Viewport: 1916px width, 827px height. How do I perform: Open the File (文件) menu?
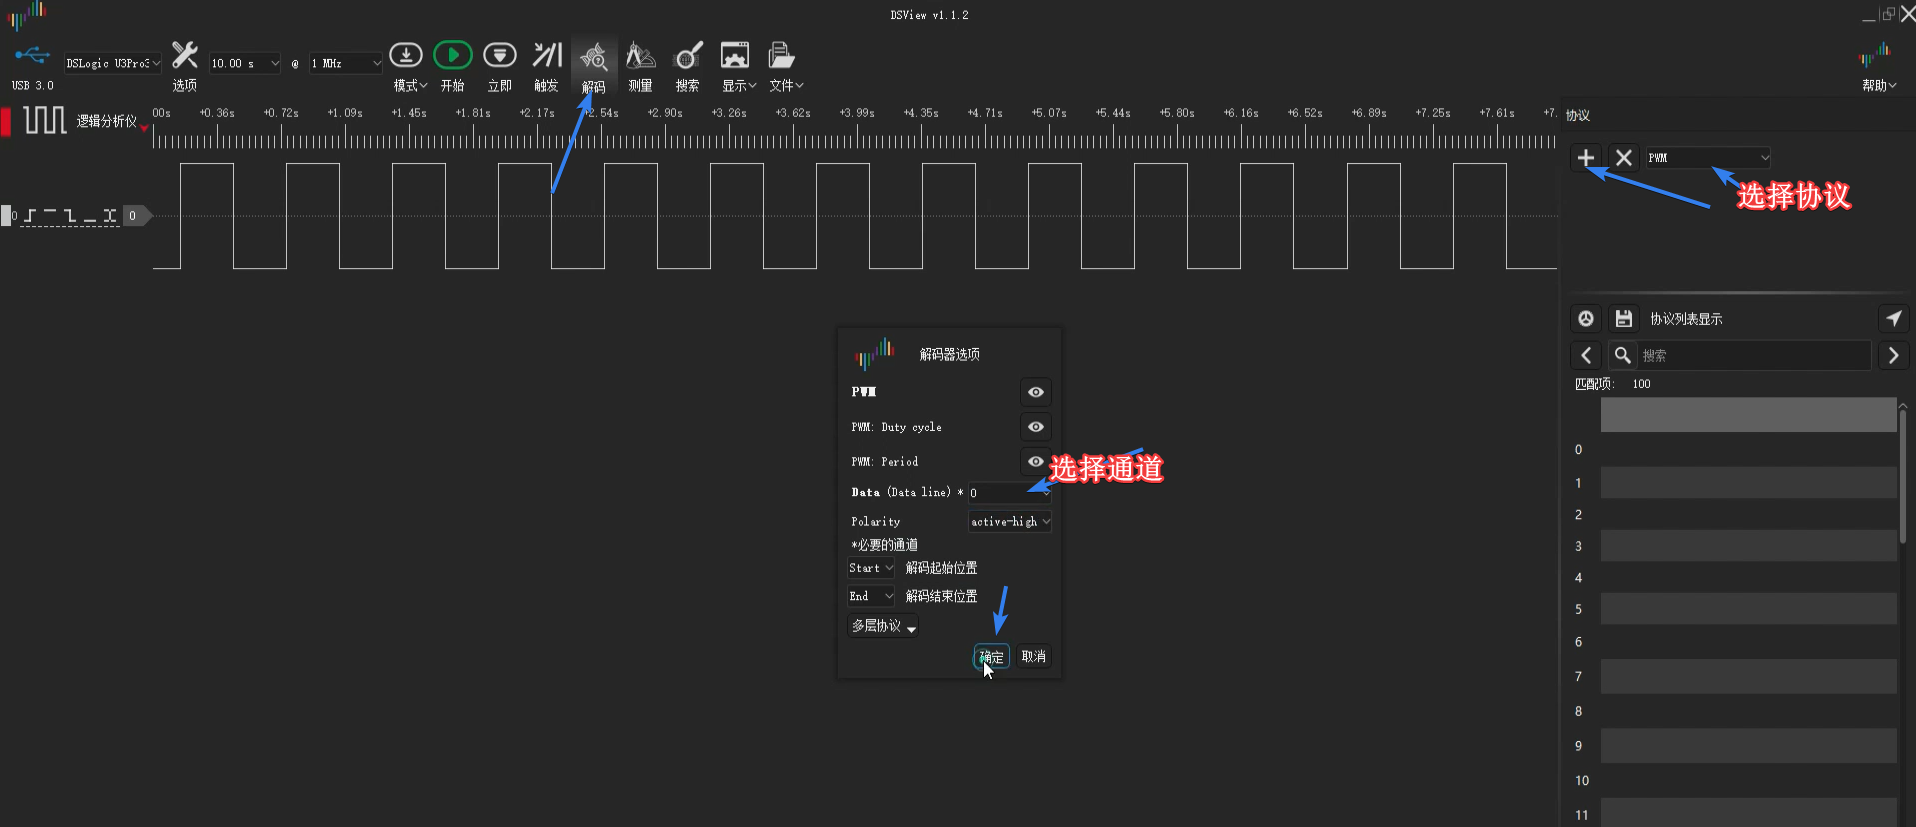pyautogui.click(x=785, y=66)
